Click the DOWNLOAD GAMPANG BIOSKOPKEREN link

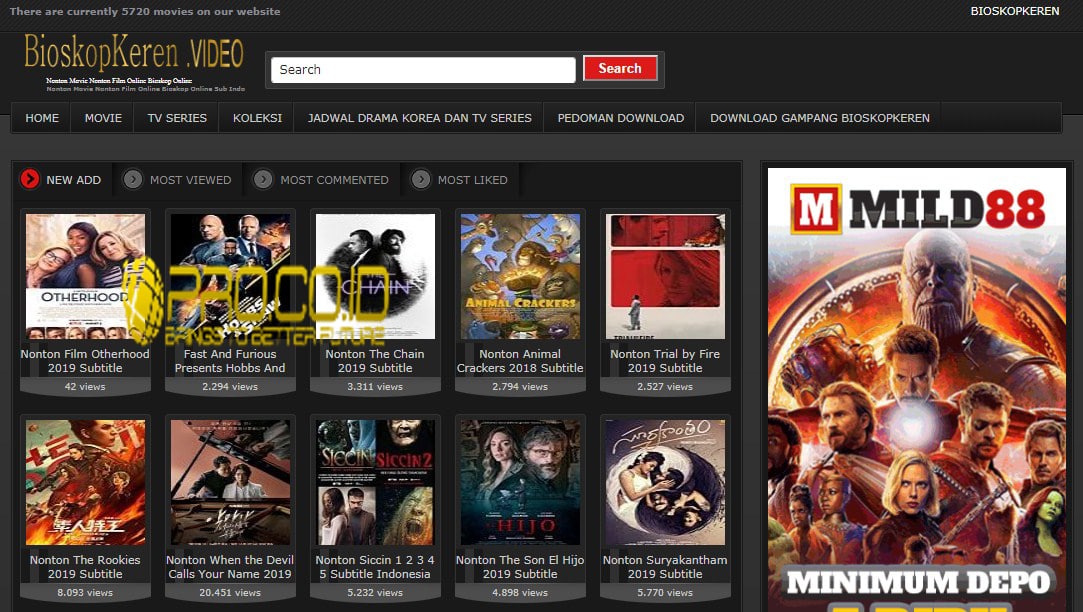click(x=820, y=117)
